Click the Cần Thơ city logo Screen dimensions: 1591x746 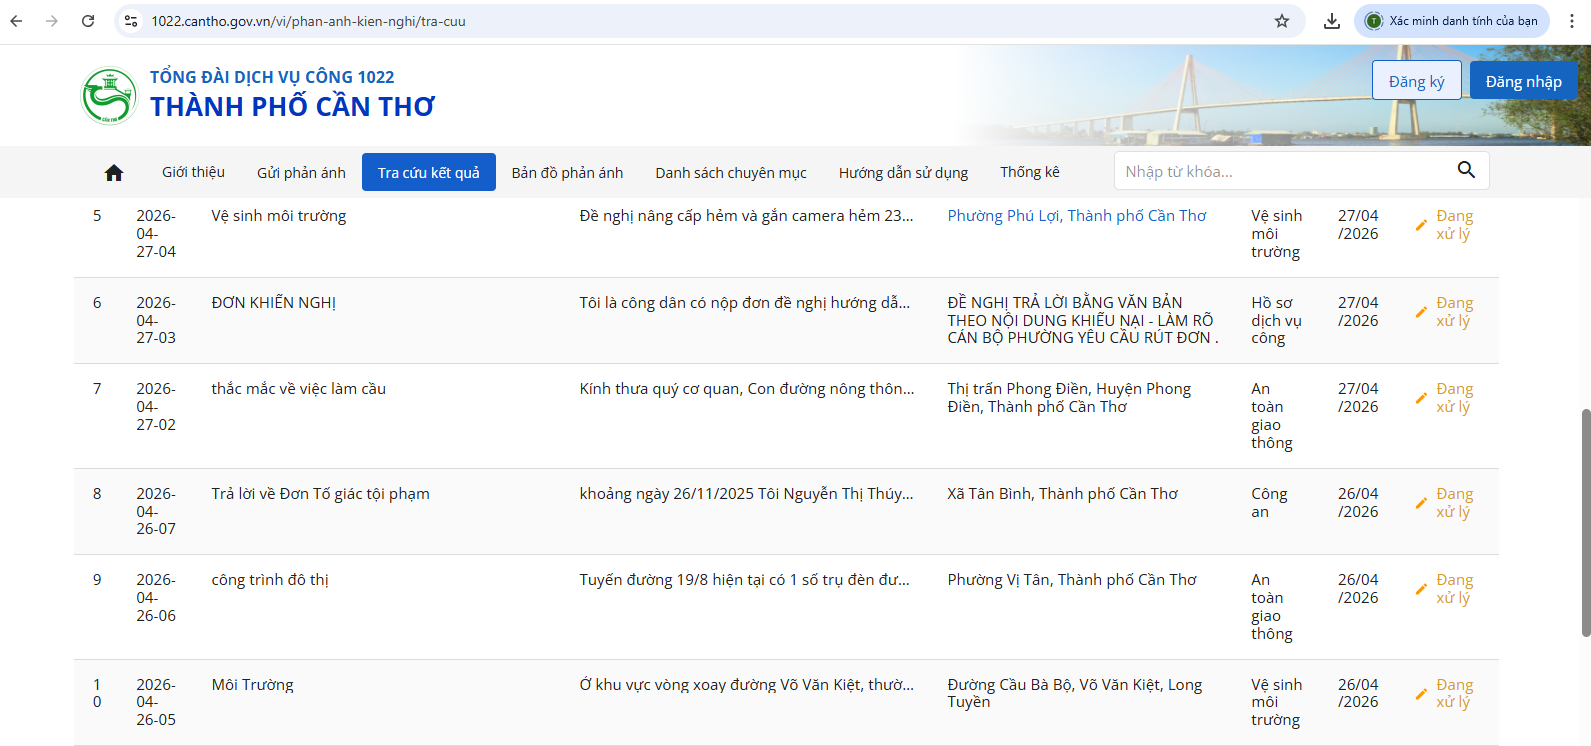[x=109, y=96]
